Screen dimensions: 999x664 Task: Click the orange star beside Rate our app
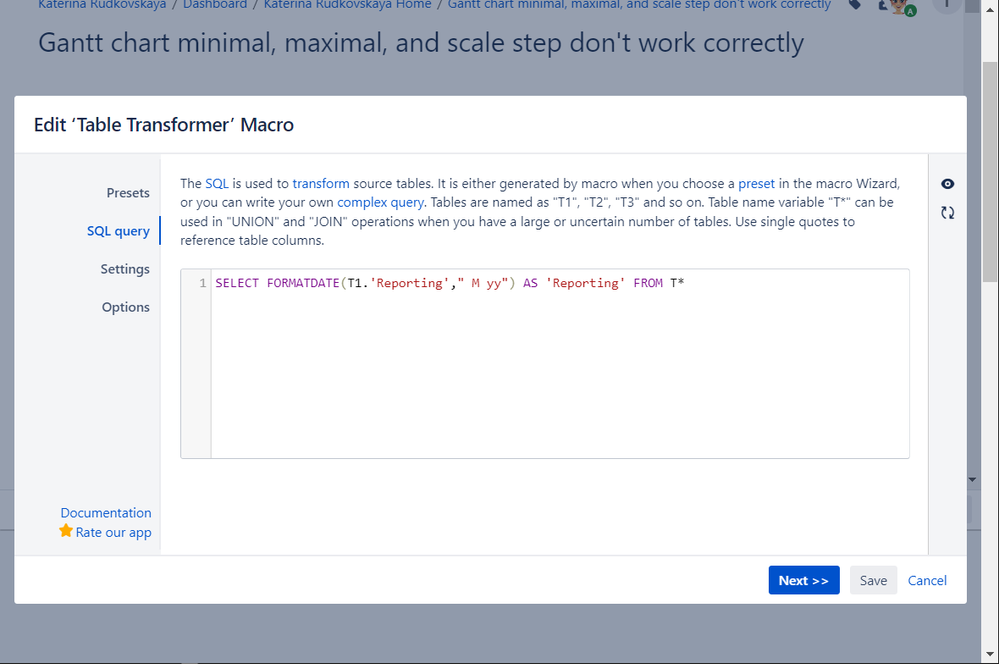[66, 530]
